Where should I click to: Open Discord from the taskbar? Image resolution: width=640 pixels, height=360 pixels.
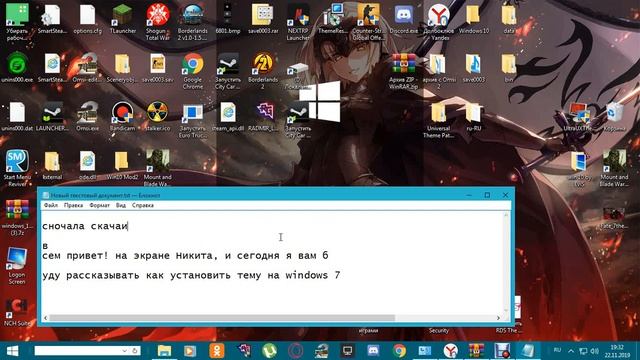pyautogui.click(x=373, y=351)
